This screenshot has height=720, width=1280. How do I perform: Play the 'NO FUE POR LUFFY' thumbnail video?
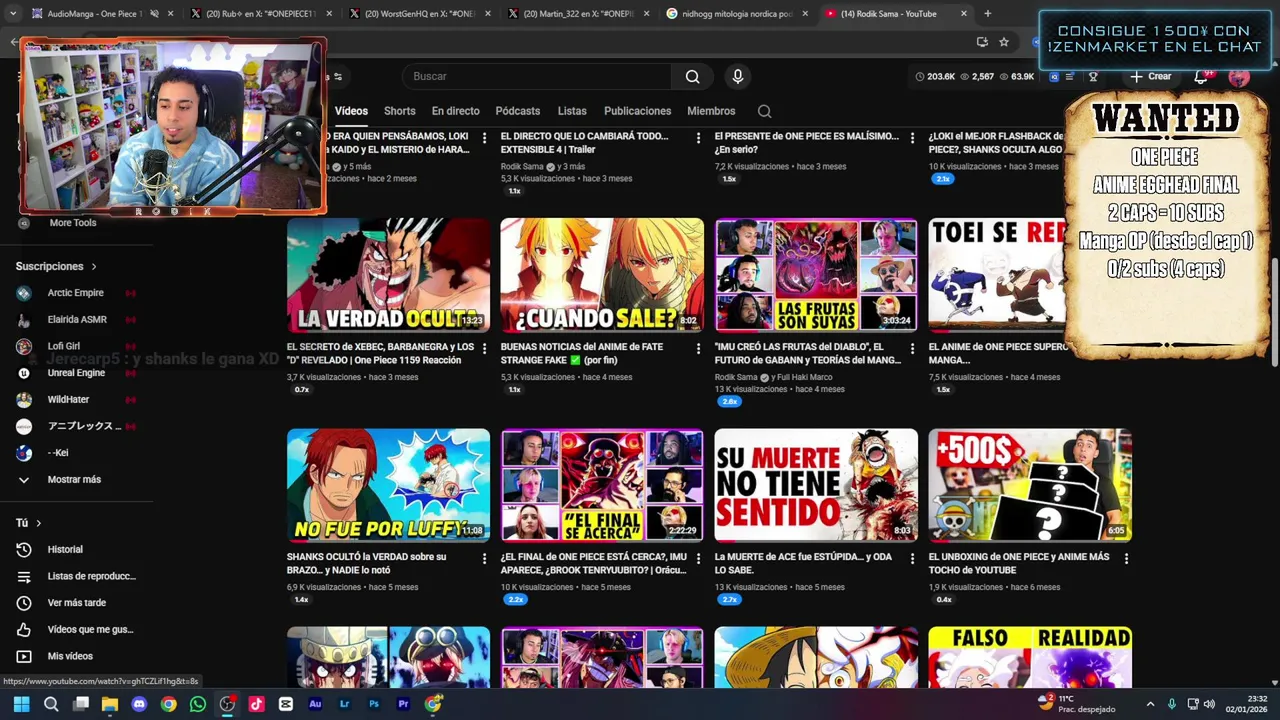pos(388,485)
